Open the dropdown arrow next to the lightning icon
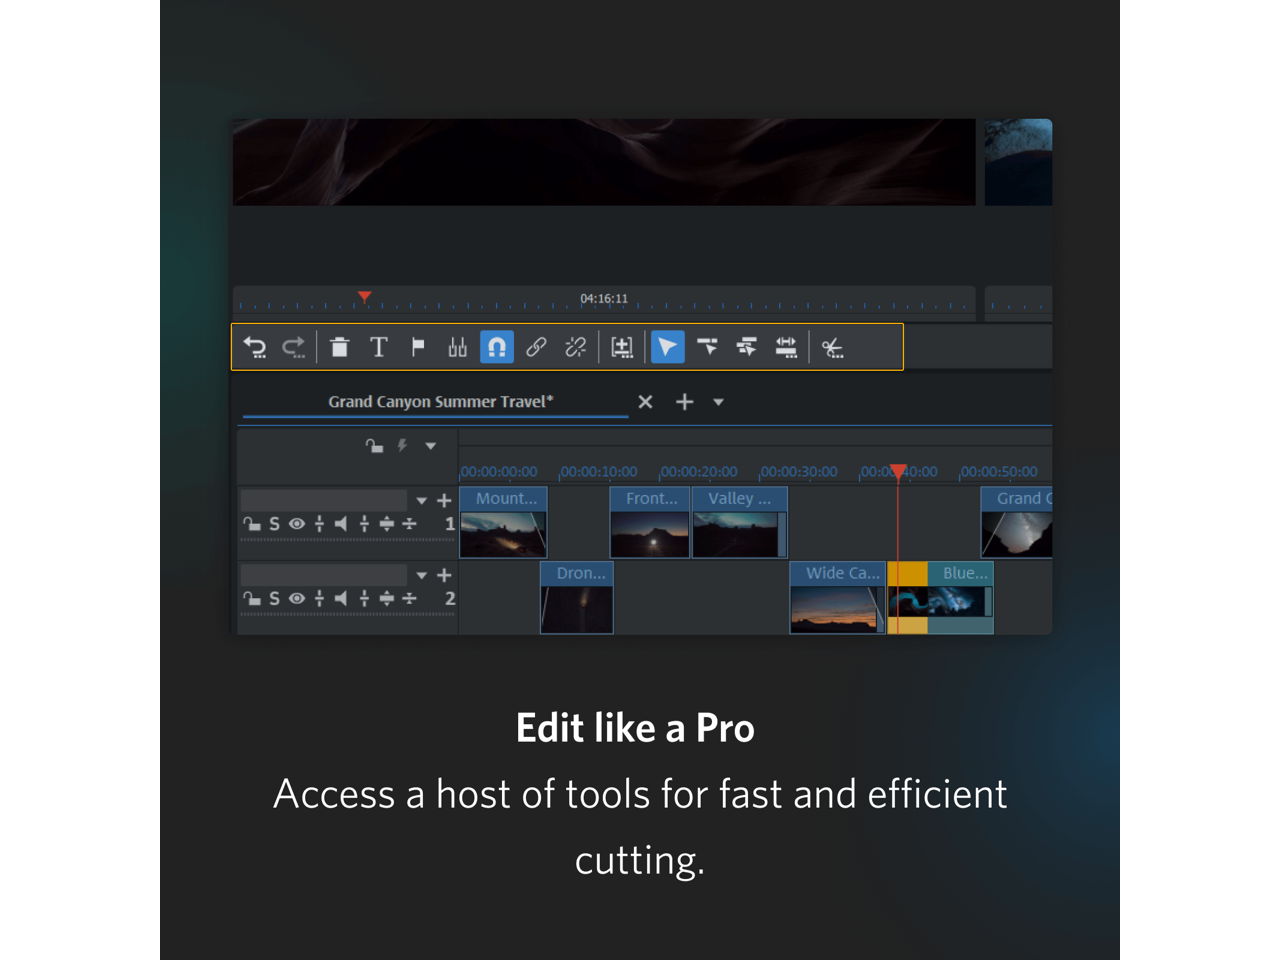Screen dimensions: 1280x960 coord(430,446)
